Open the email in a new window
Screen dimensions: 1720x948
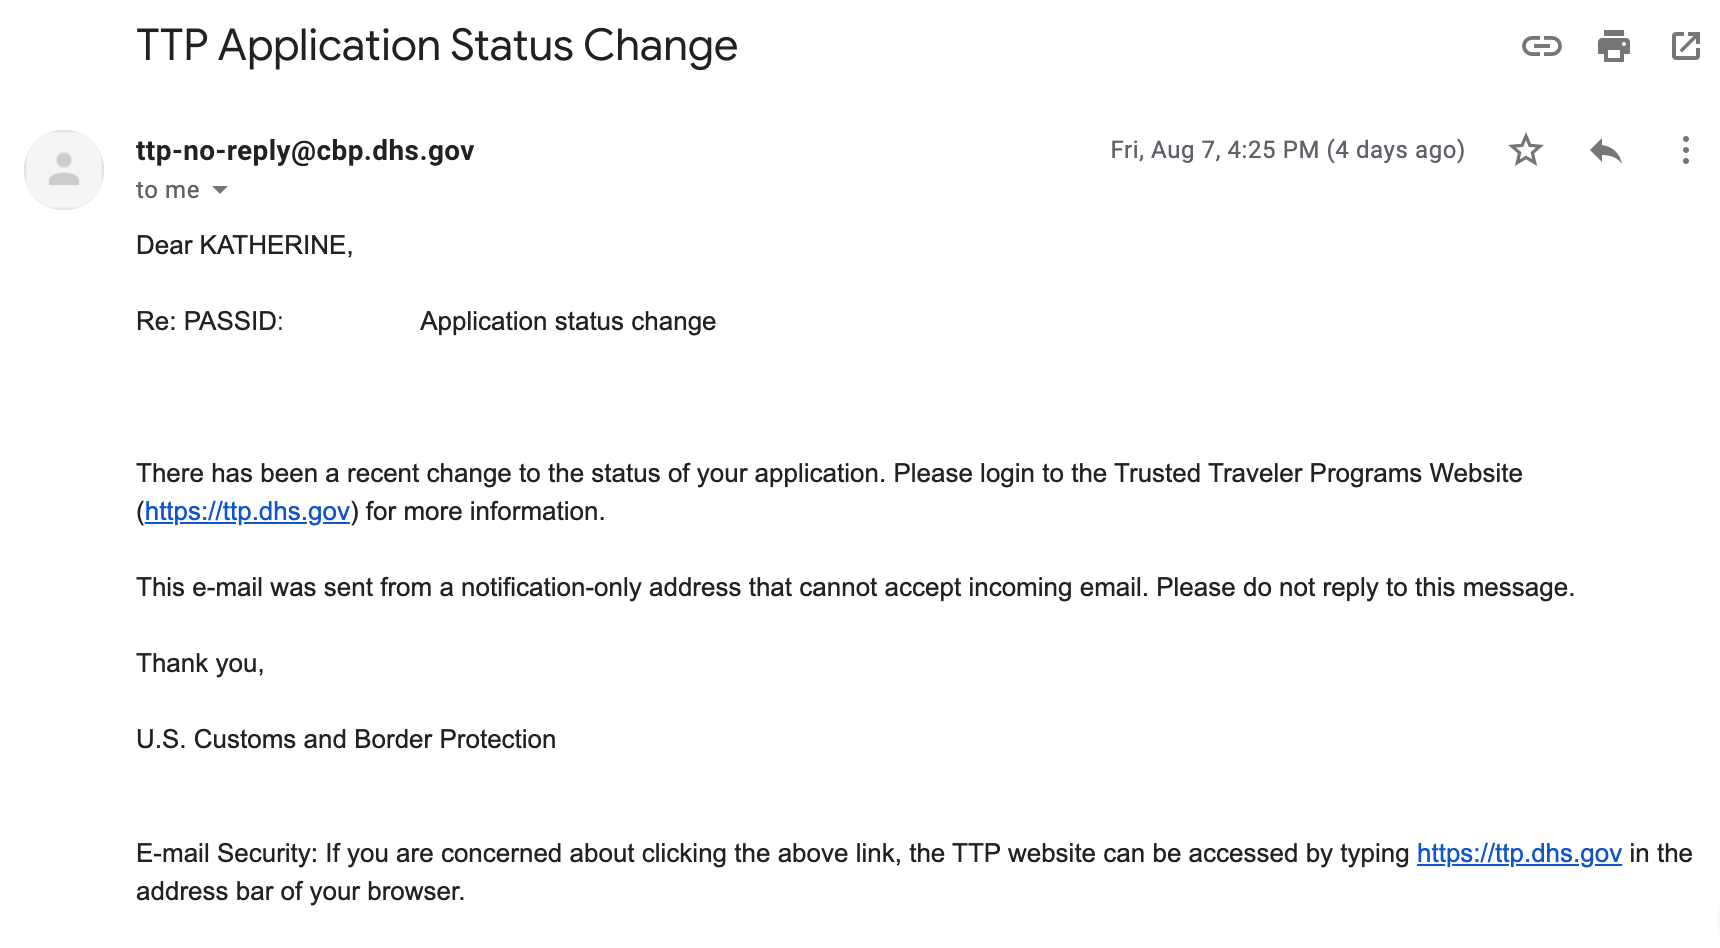tap(1685, 46)
